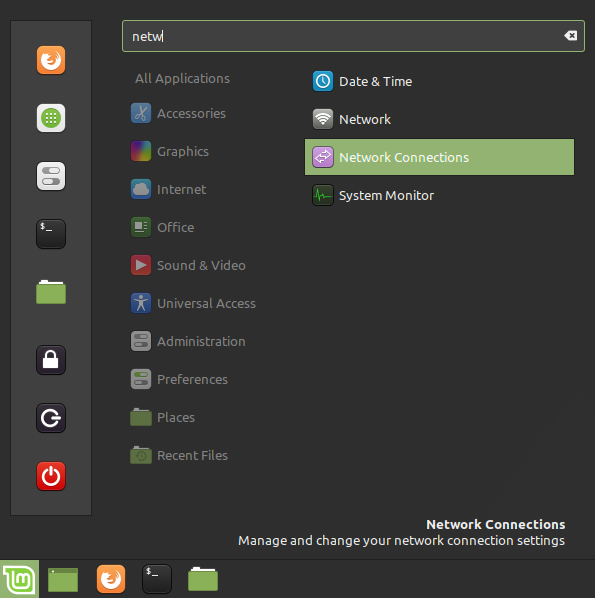The height and width of the screenshot is (598, 595).
Task: Select the All Applications category
Action: click(182, 79)
